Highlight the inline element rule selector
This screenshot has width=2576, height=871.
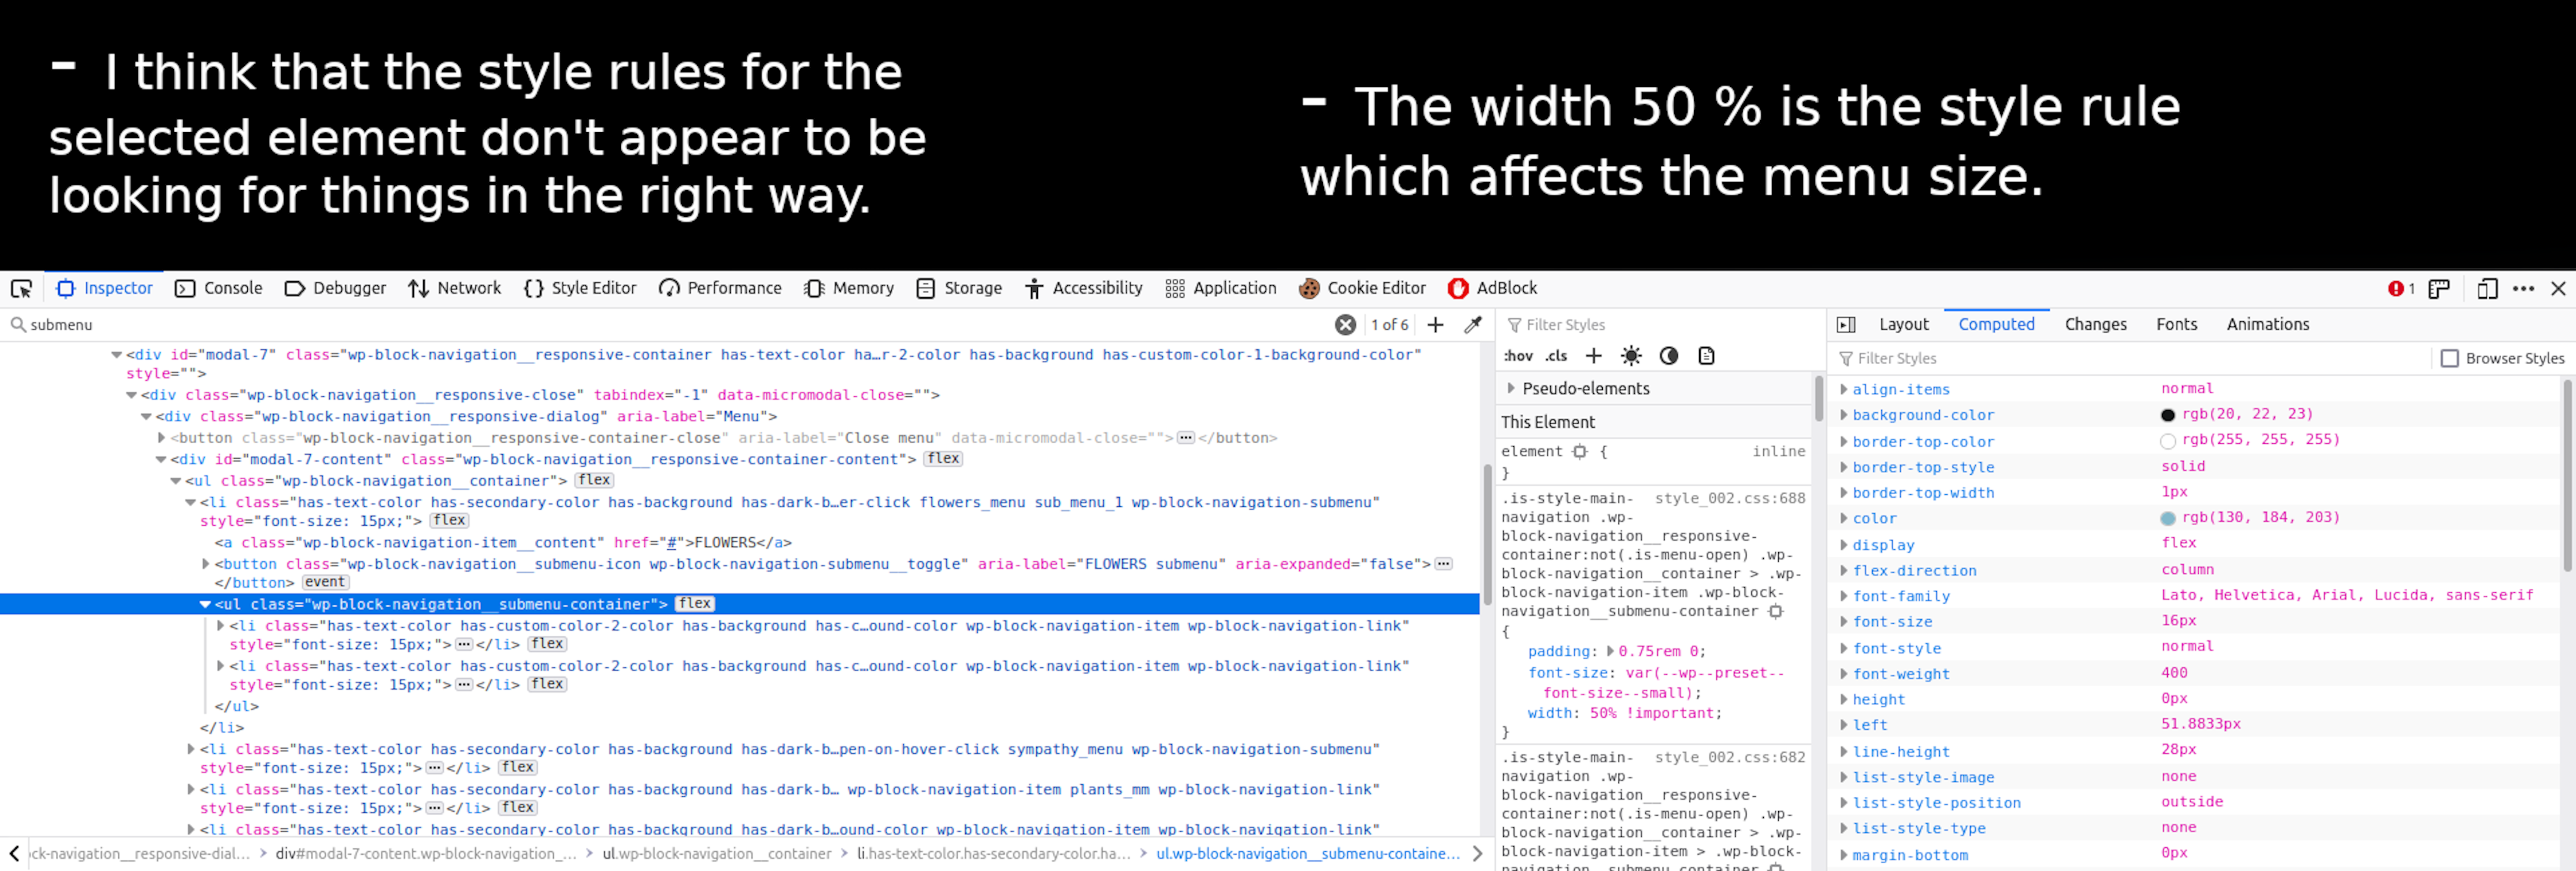pos(1579,452)
